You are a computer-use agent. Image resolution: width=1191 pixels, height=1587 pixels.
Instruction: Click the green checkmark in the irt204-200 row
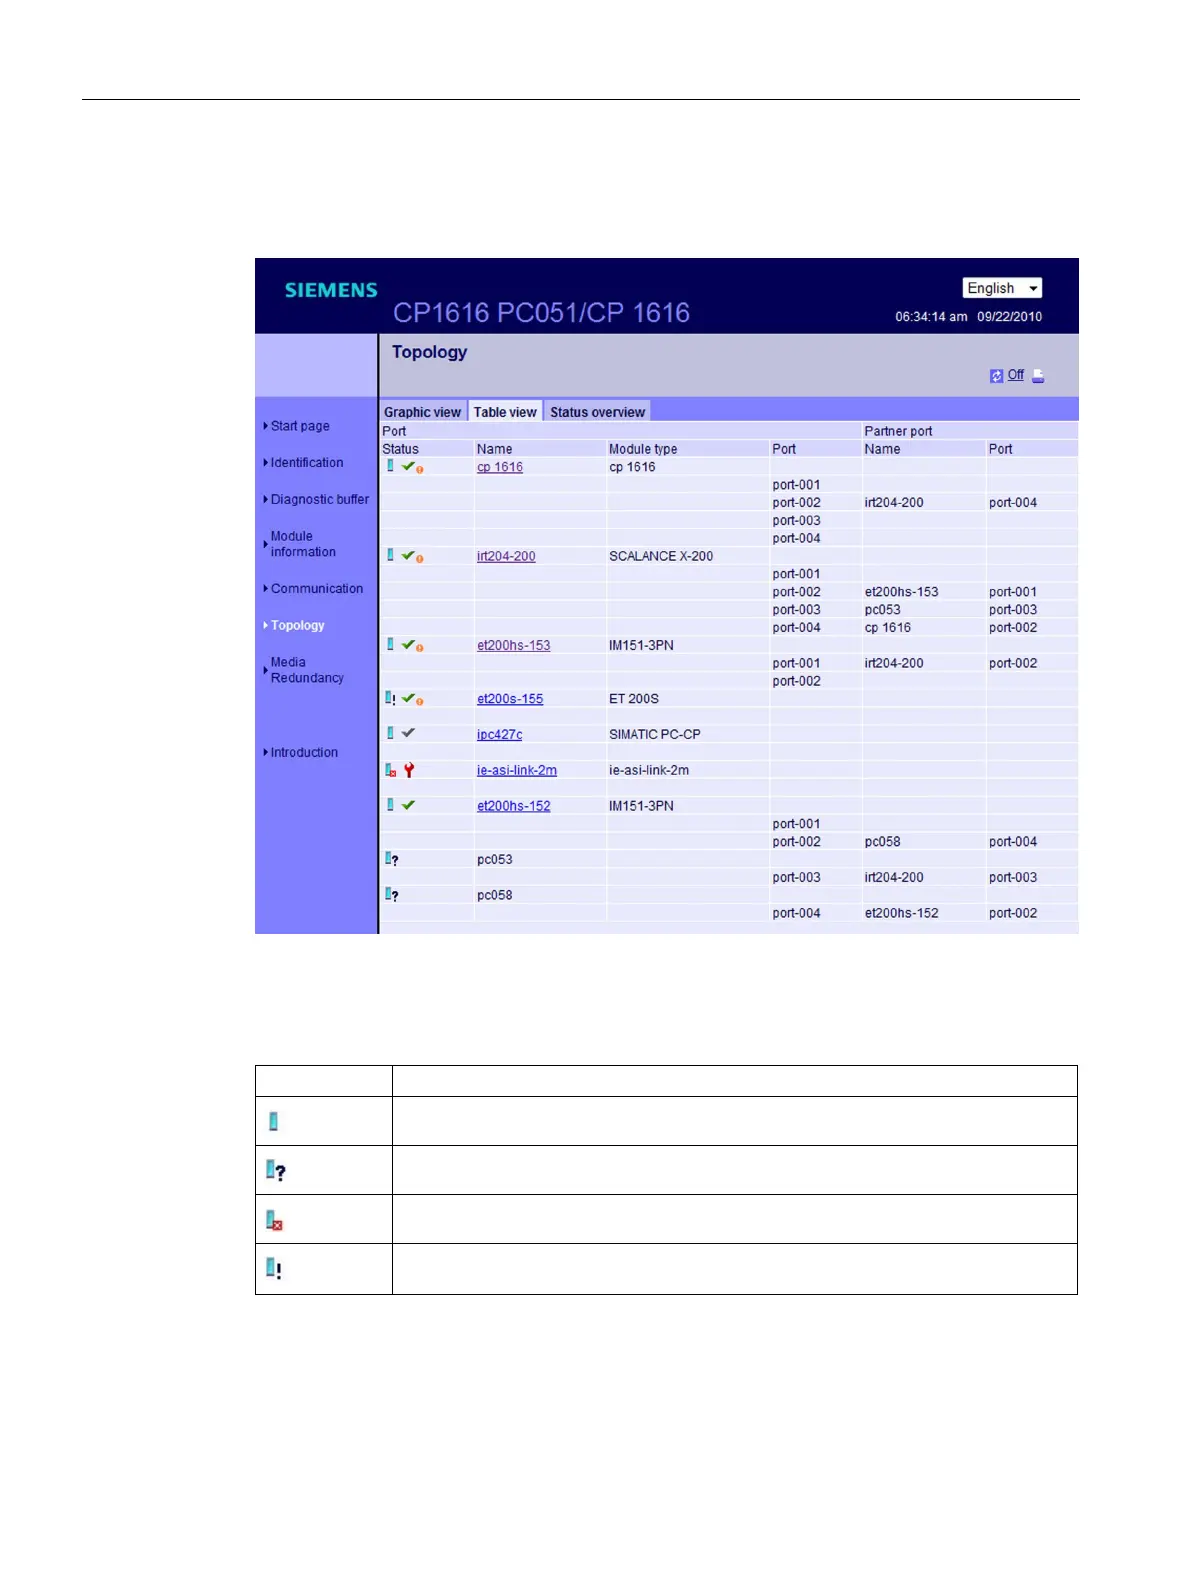click(x=408, y=555)
